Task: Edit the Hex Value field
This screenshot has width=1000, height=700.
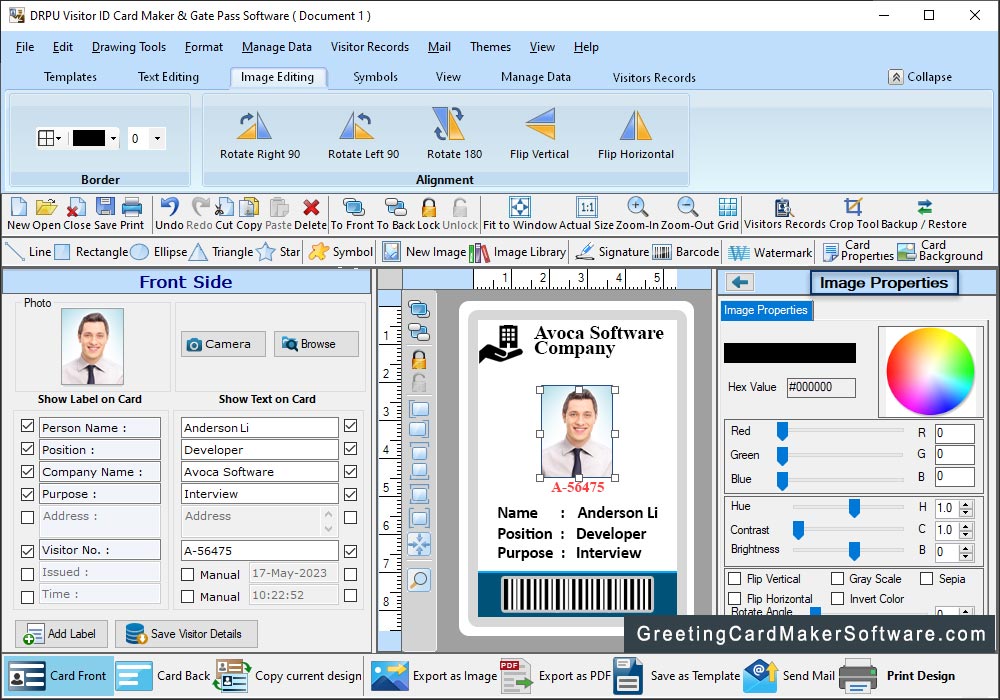Action: pyautogui.click(x=821, y=387)
